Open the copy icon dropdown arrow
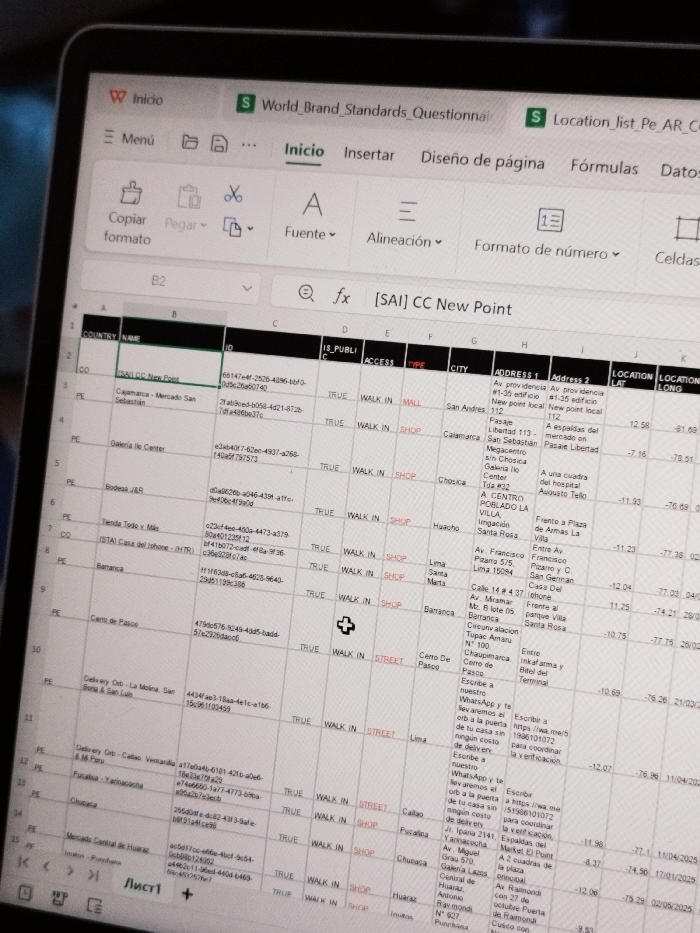The height and width of the screenshot is (933, 700). click(x=251, y=228)
